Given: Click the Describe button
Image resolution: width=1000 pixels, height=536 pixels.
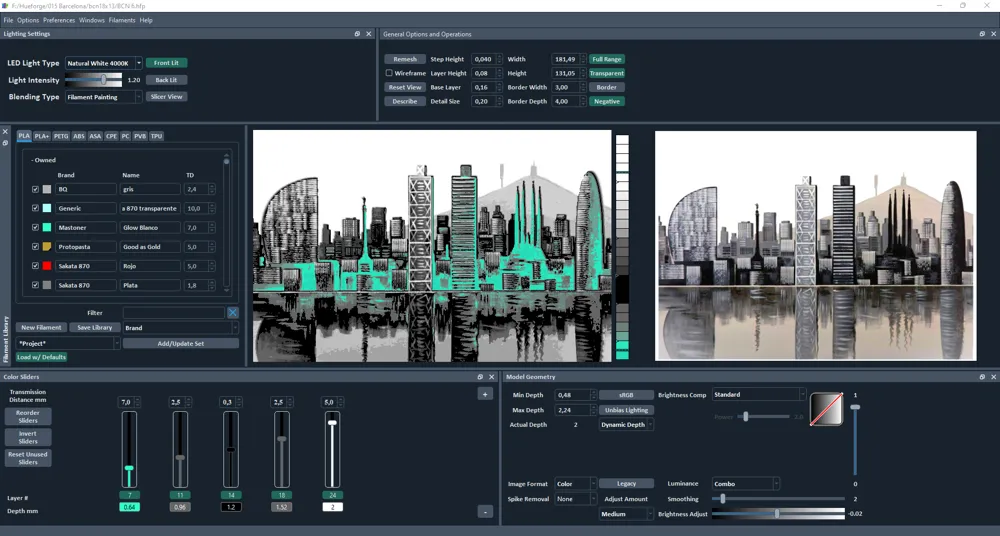Looking at the screenshot, I should point(405,101).
